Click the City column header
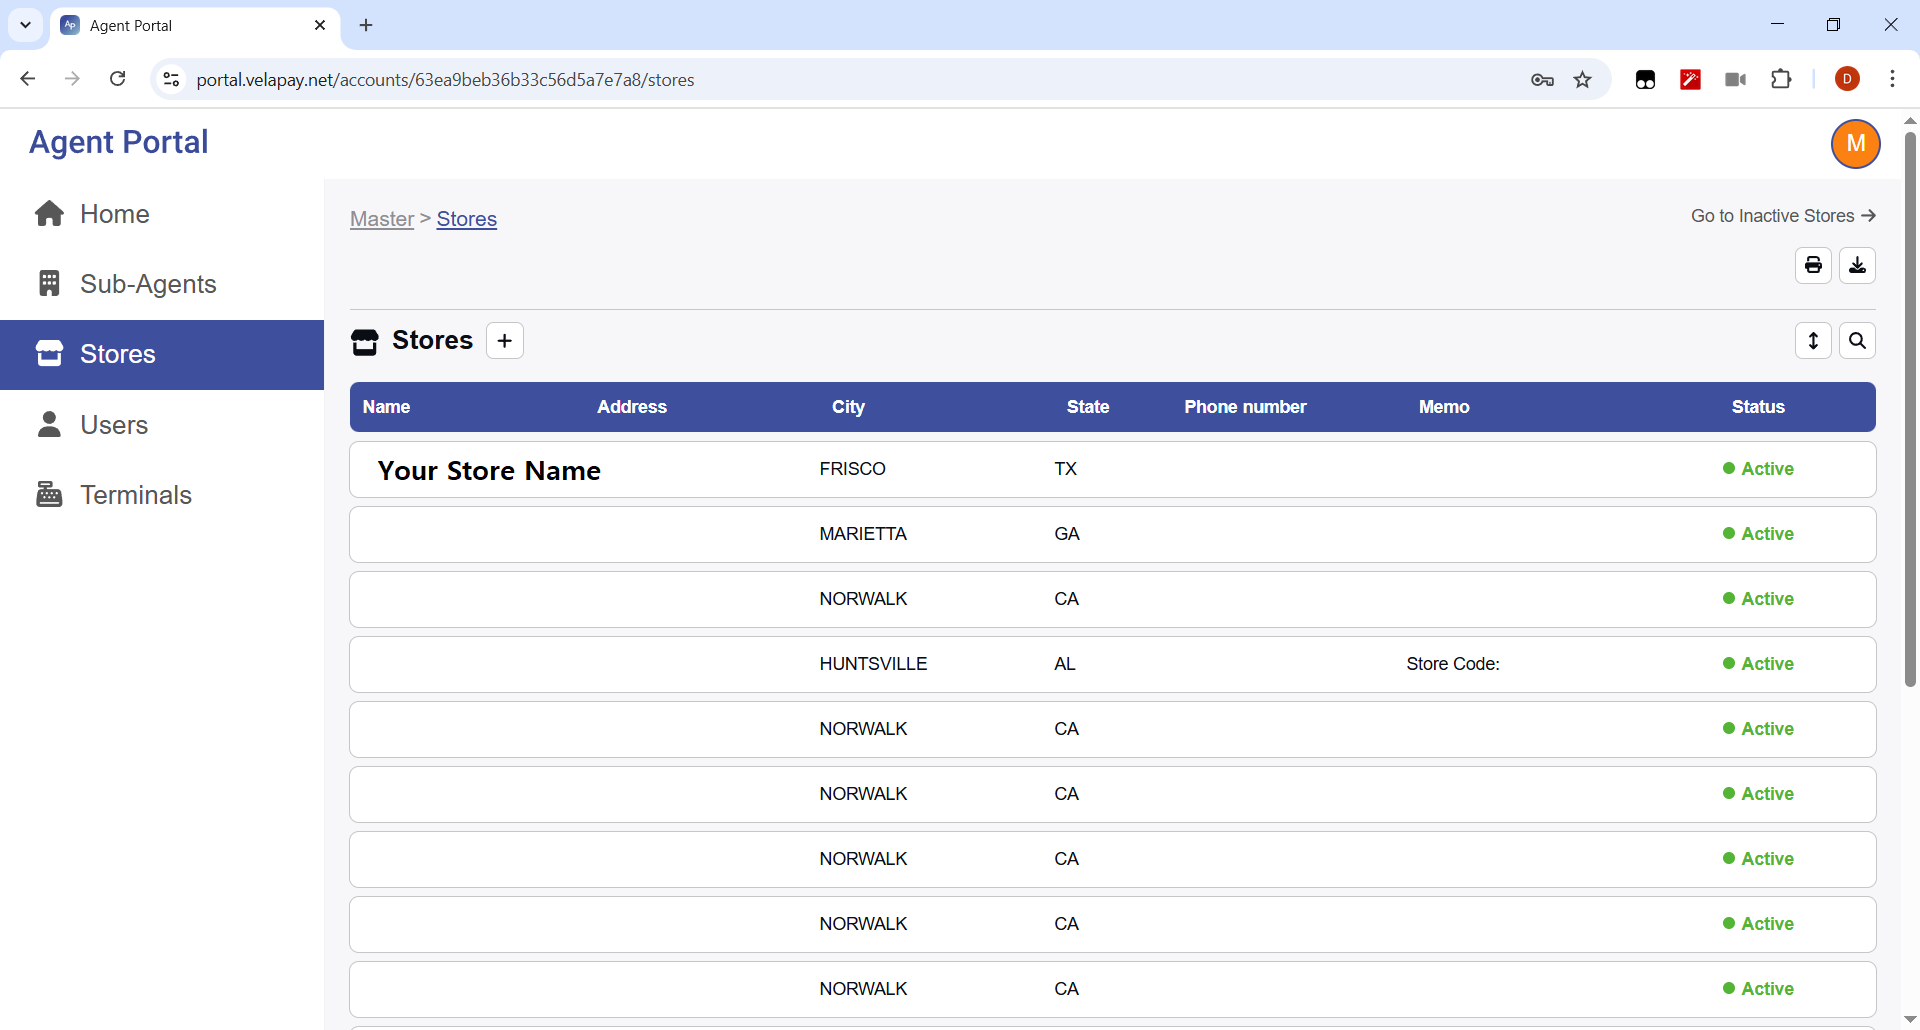This screenshot has width=1920, height=1030. click(x=848, y=407)
